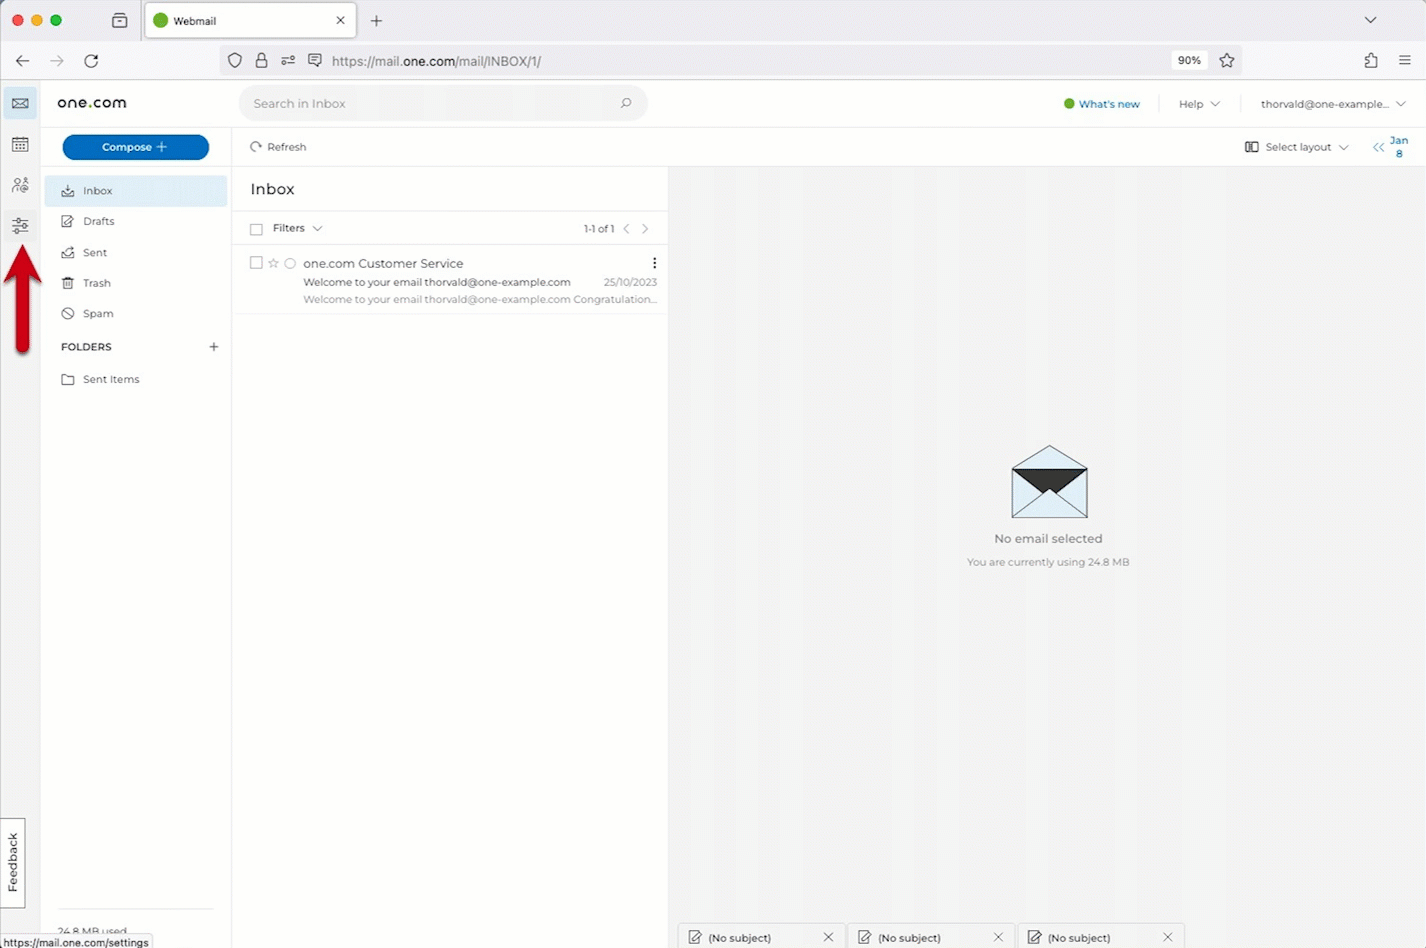This screenshot has width=1426, height=948.
Task: Refresh the inbox
Action: 279,146
